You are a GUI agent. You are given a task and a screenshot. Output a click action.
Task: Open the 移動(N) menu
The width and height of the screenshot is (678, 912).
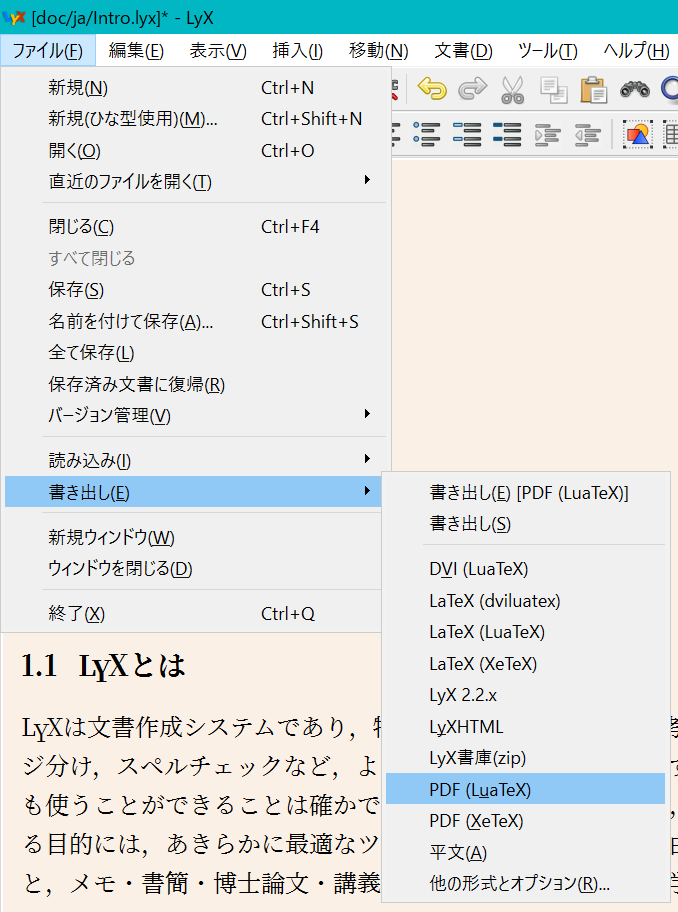pos(379,51)
